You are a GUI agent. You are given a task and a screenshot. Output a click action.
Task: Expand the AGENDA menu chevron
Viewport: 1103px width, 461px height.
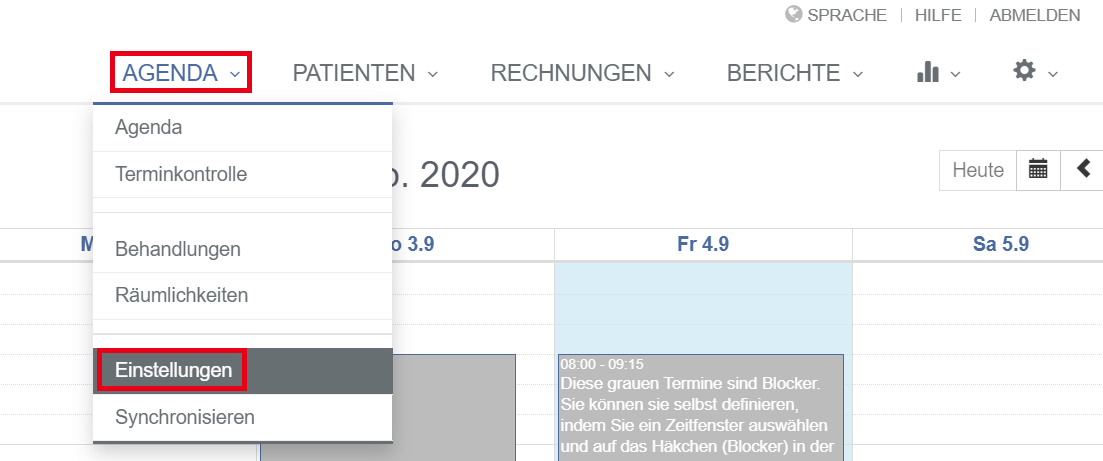pyautogui.click(x=235, y=73)
